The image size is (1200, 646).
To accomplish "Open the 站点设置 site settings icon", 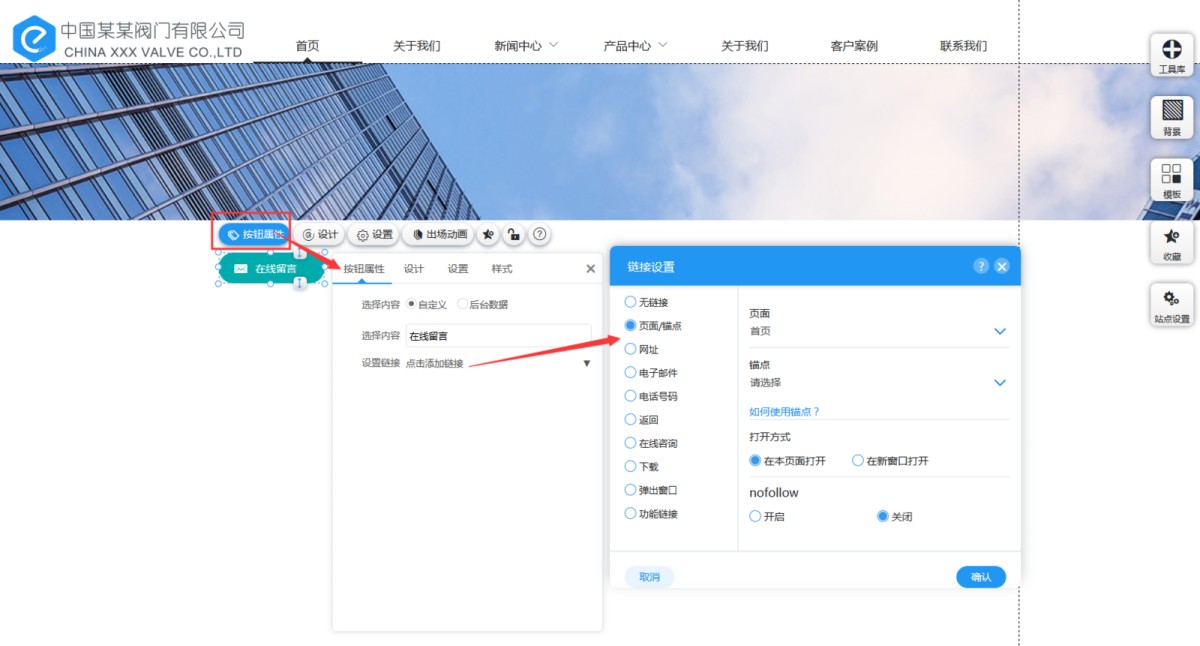I will click(x=1171, y=304).
